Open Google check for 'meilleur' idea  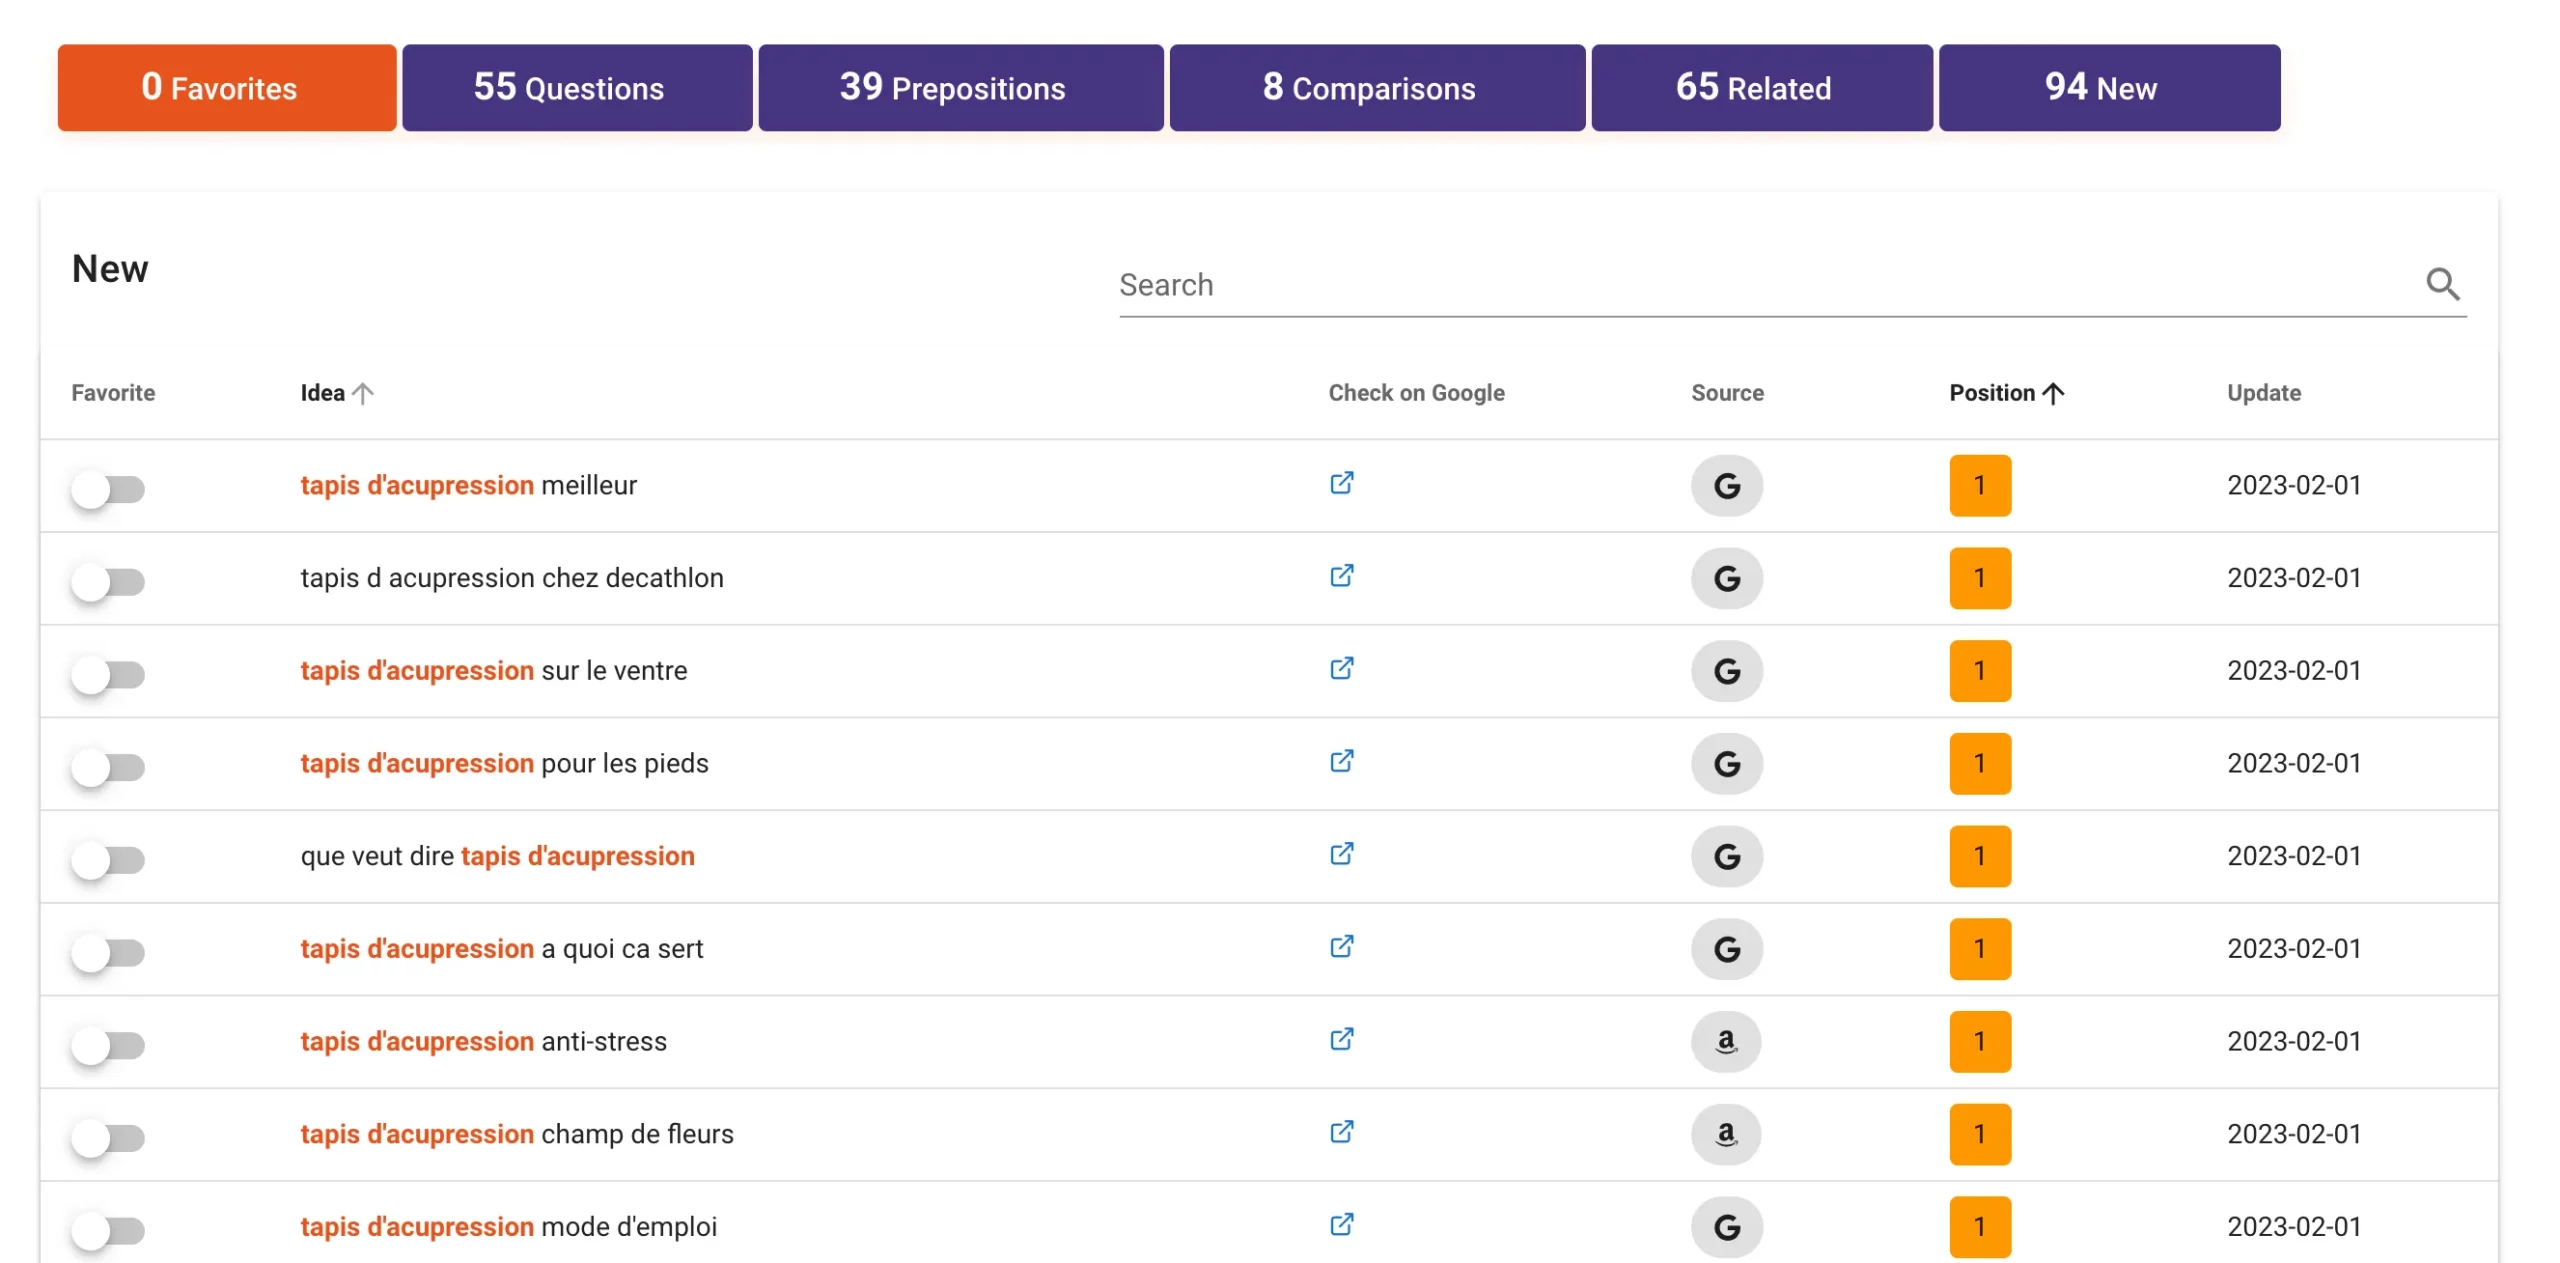point(1341,484)
